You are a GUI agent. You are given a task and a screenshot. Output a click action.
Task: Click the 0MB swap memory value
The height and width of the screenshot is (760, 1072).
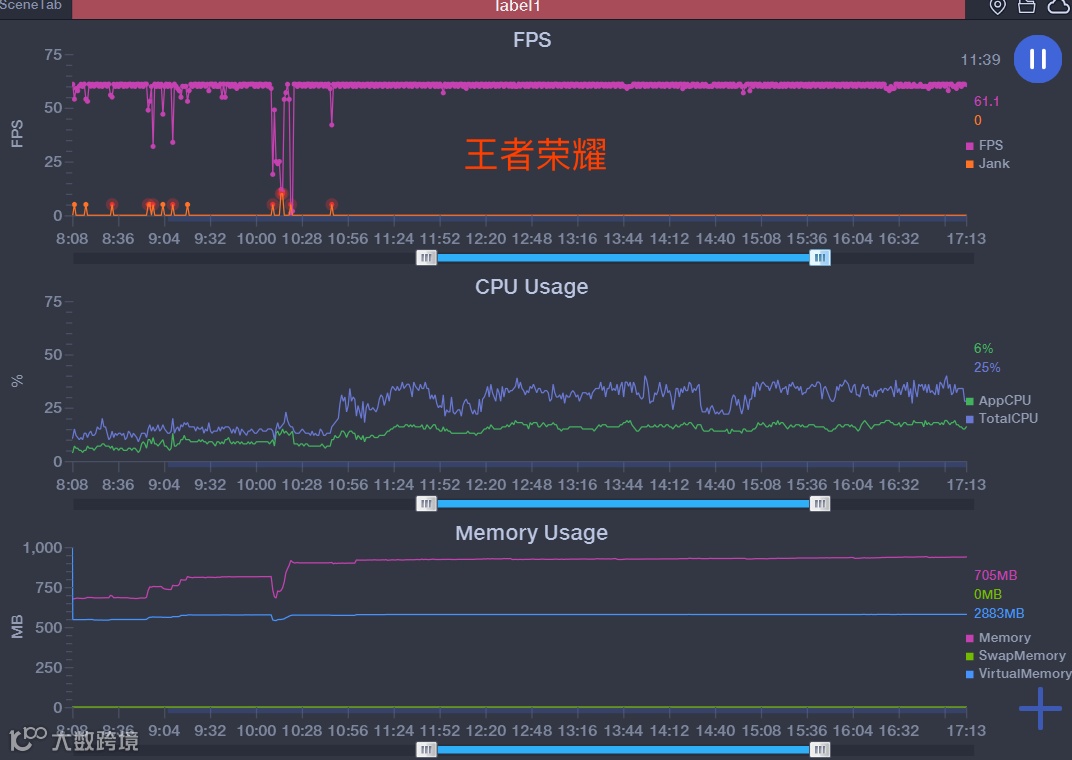pyautogui.click(x=988, y=595)
